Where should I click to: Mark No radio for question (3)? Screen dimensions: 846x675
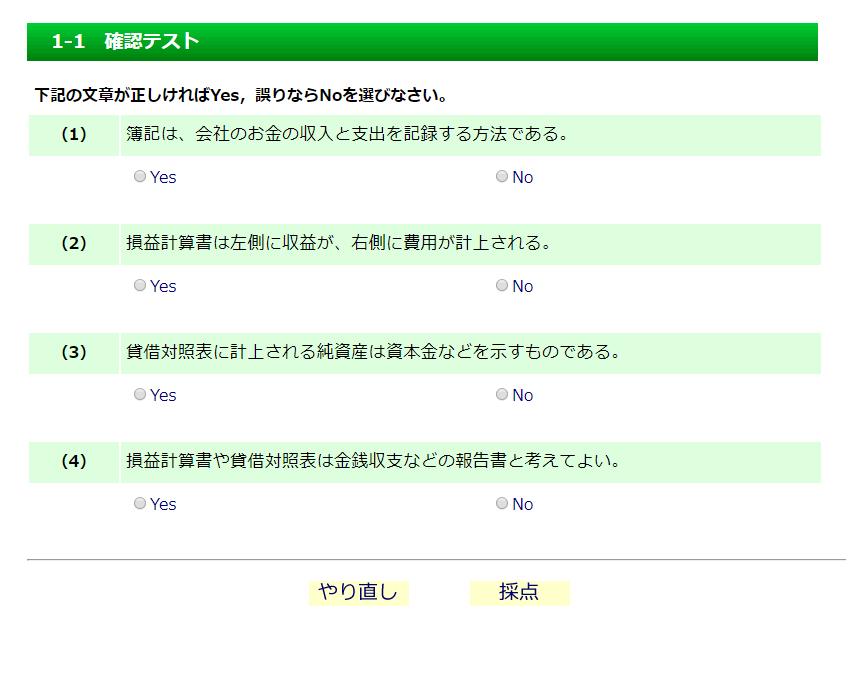click(x=502, y=394)
